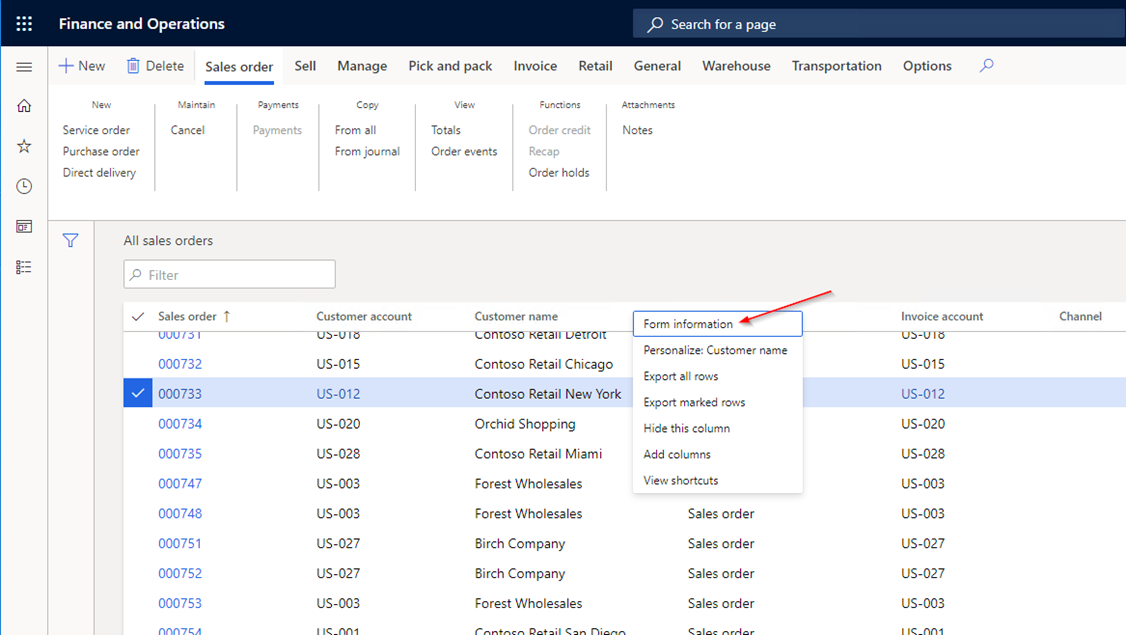Open Recent clock icon in the sidebar
Screen dimensions: 1126x635
(x=24, y=186)
